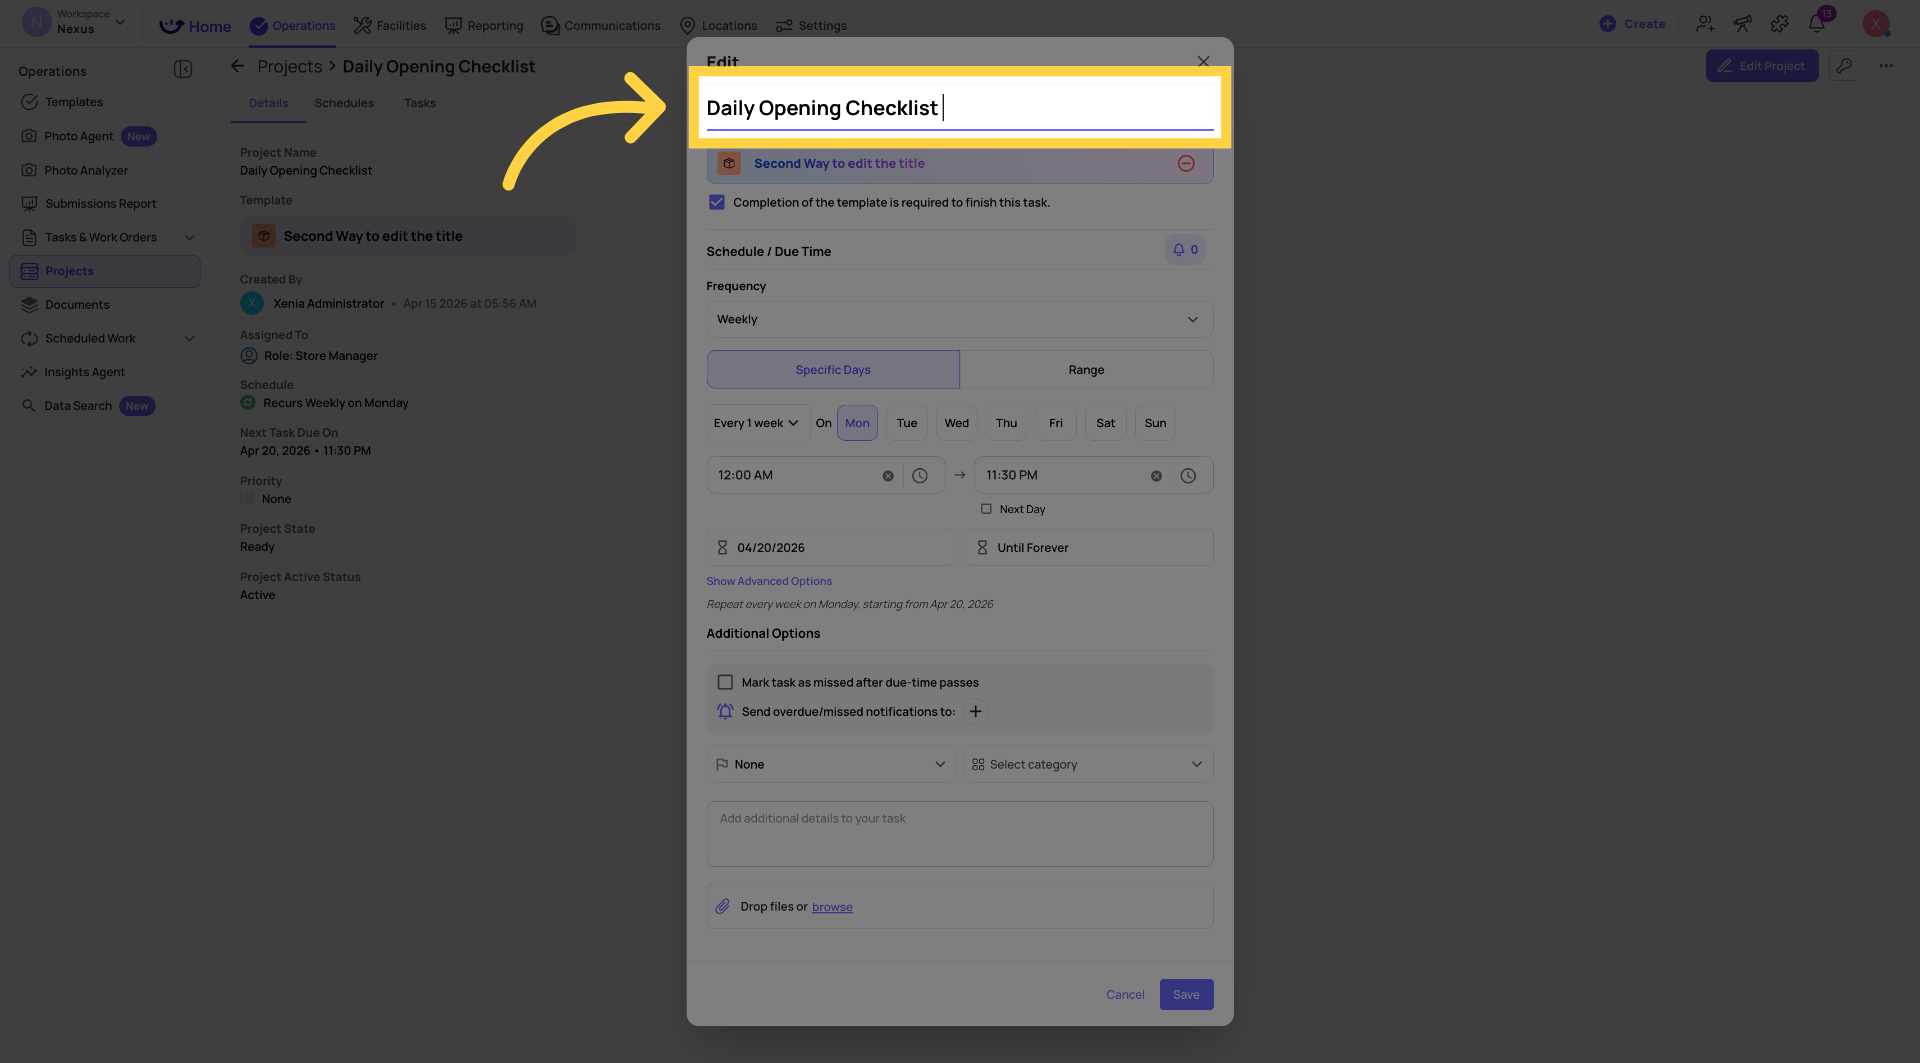This screenshot has width=1920, height=1063.
Task: Open Photo Analyzer in the sidebar
Action: coord(86,170)
